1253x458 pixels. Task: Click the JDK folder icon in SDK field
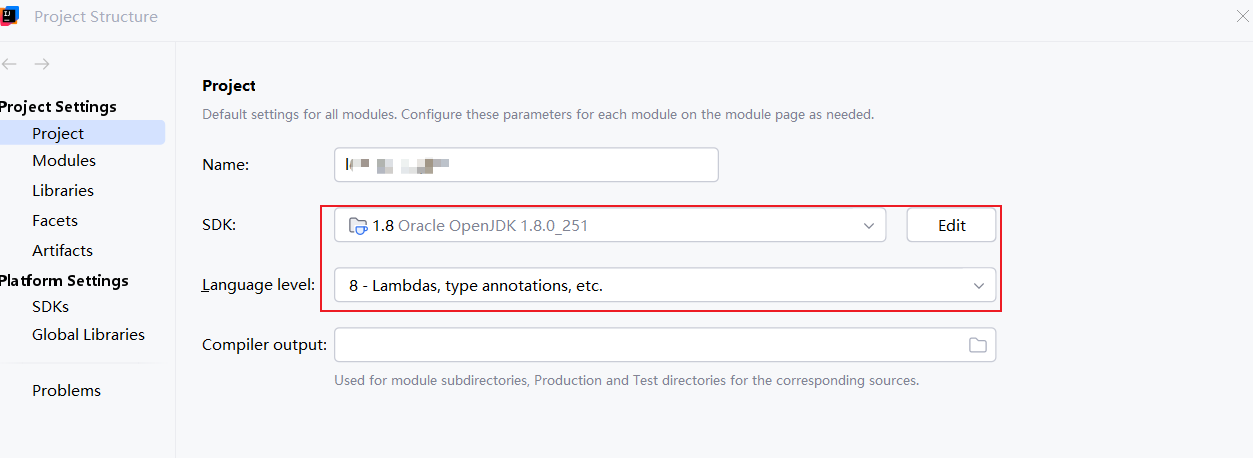click(x=357, y=226)
